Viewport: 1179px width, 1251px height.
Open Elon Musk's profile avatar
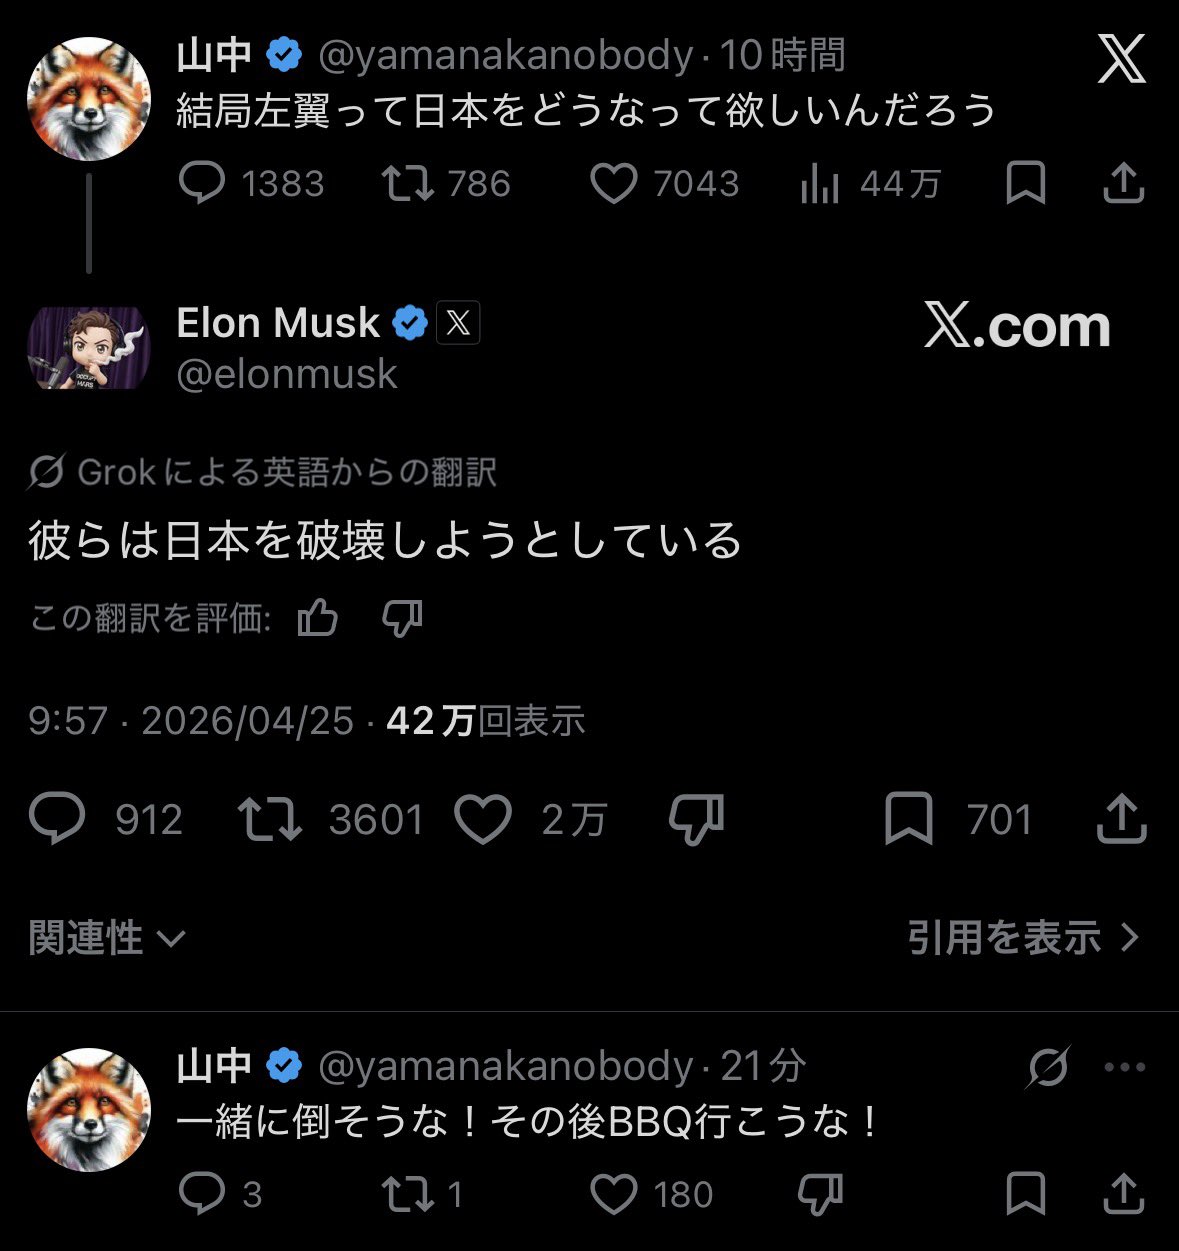[88, 348]
